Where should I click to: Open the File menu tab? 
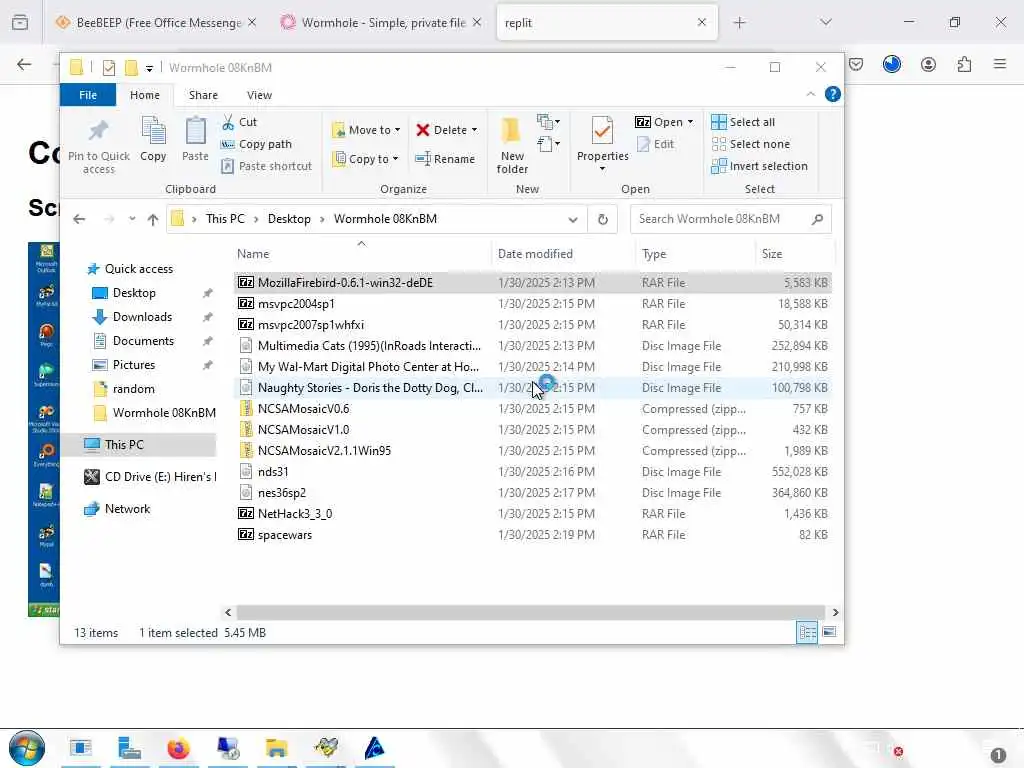pos(88,95)
